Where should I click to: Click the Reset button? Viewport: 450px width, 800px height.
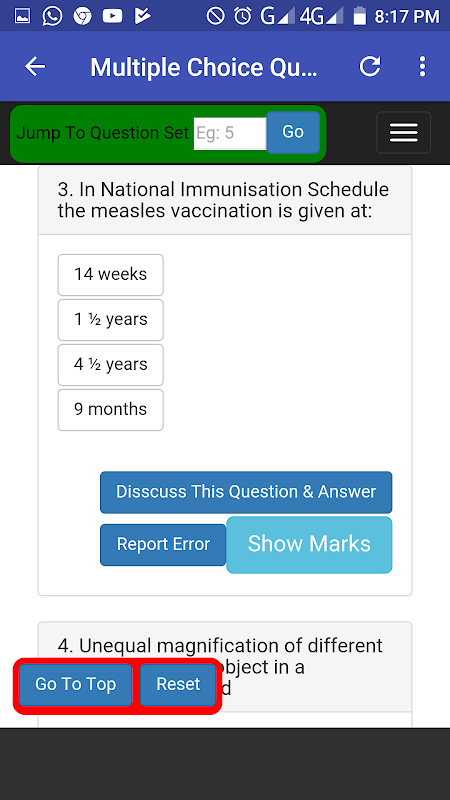click(178, 685)
